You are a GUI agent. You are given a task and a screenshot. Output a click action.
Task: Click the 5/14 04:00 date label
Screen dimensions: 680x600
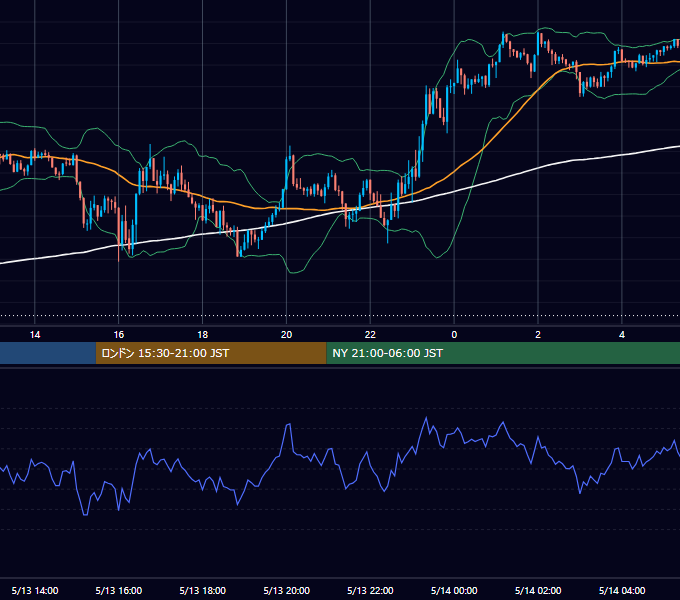622,590
